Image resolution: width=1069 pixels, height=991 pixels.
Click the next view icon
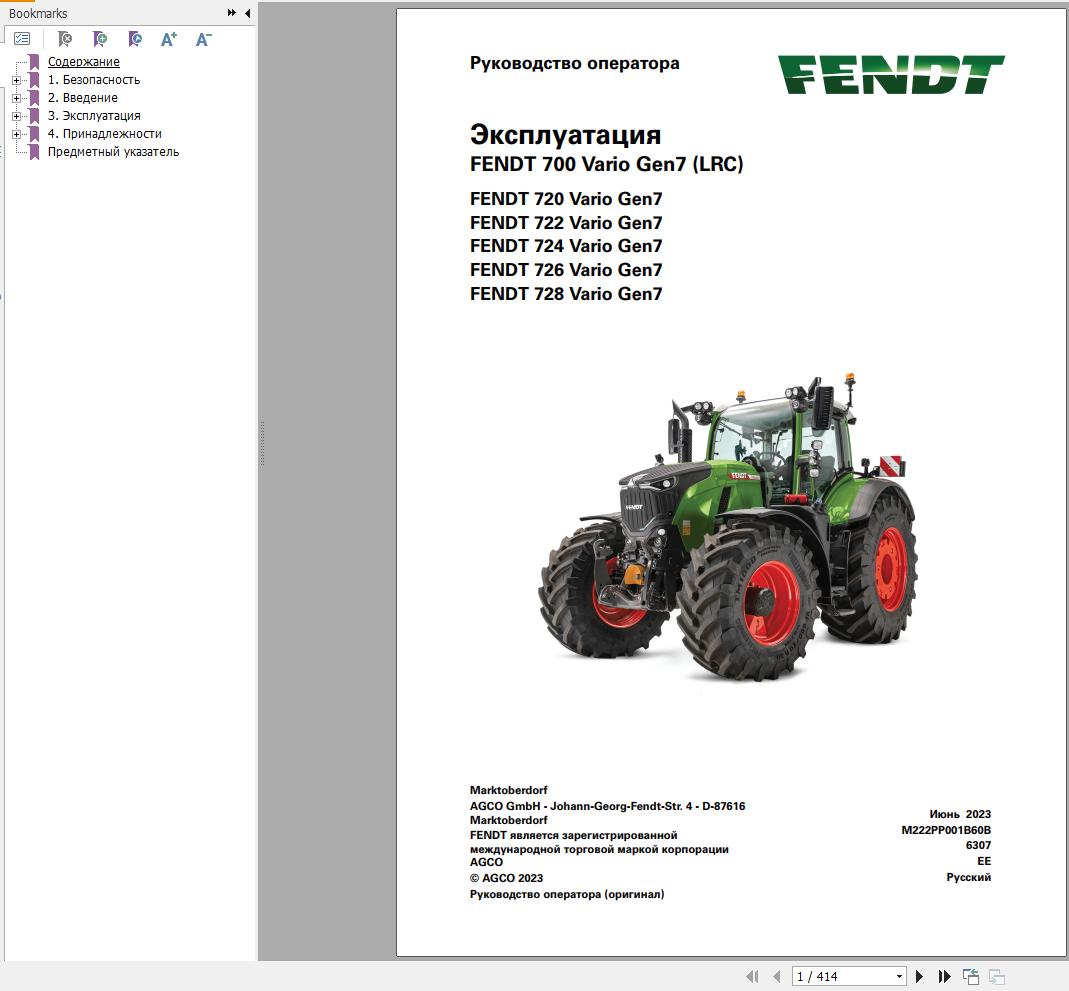pos(997,976)
